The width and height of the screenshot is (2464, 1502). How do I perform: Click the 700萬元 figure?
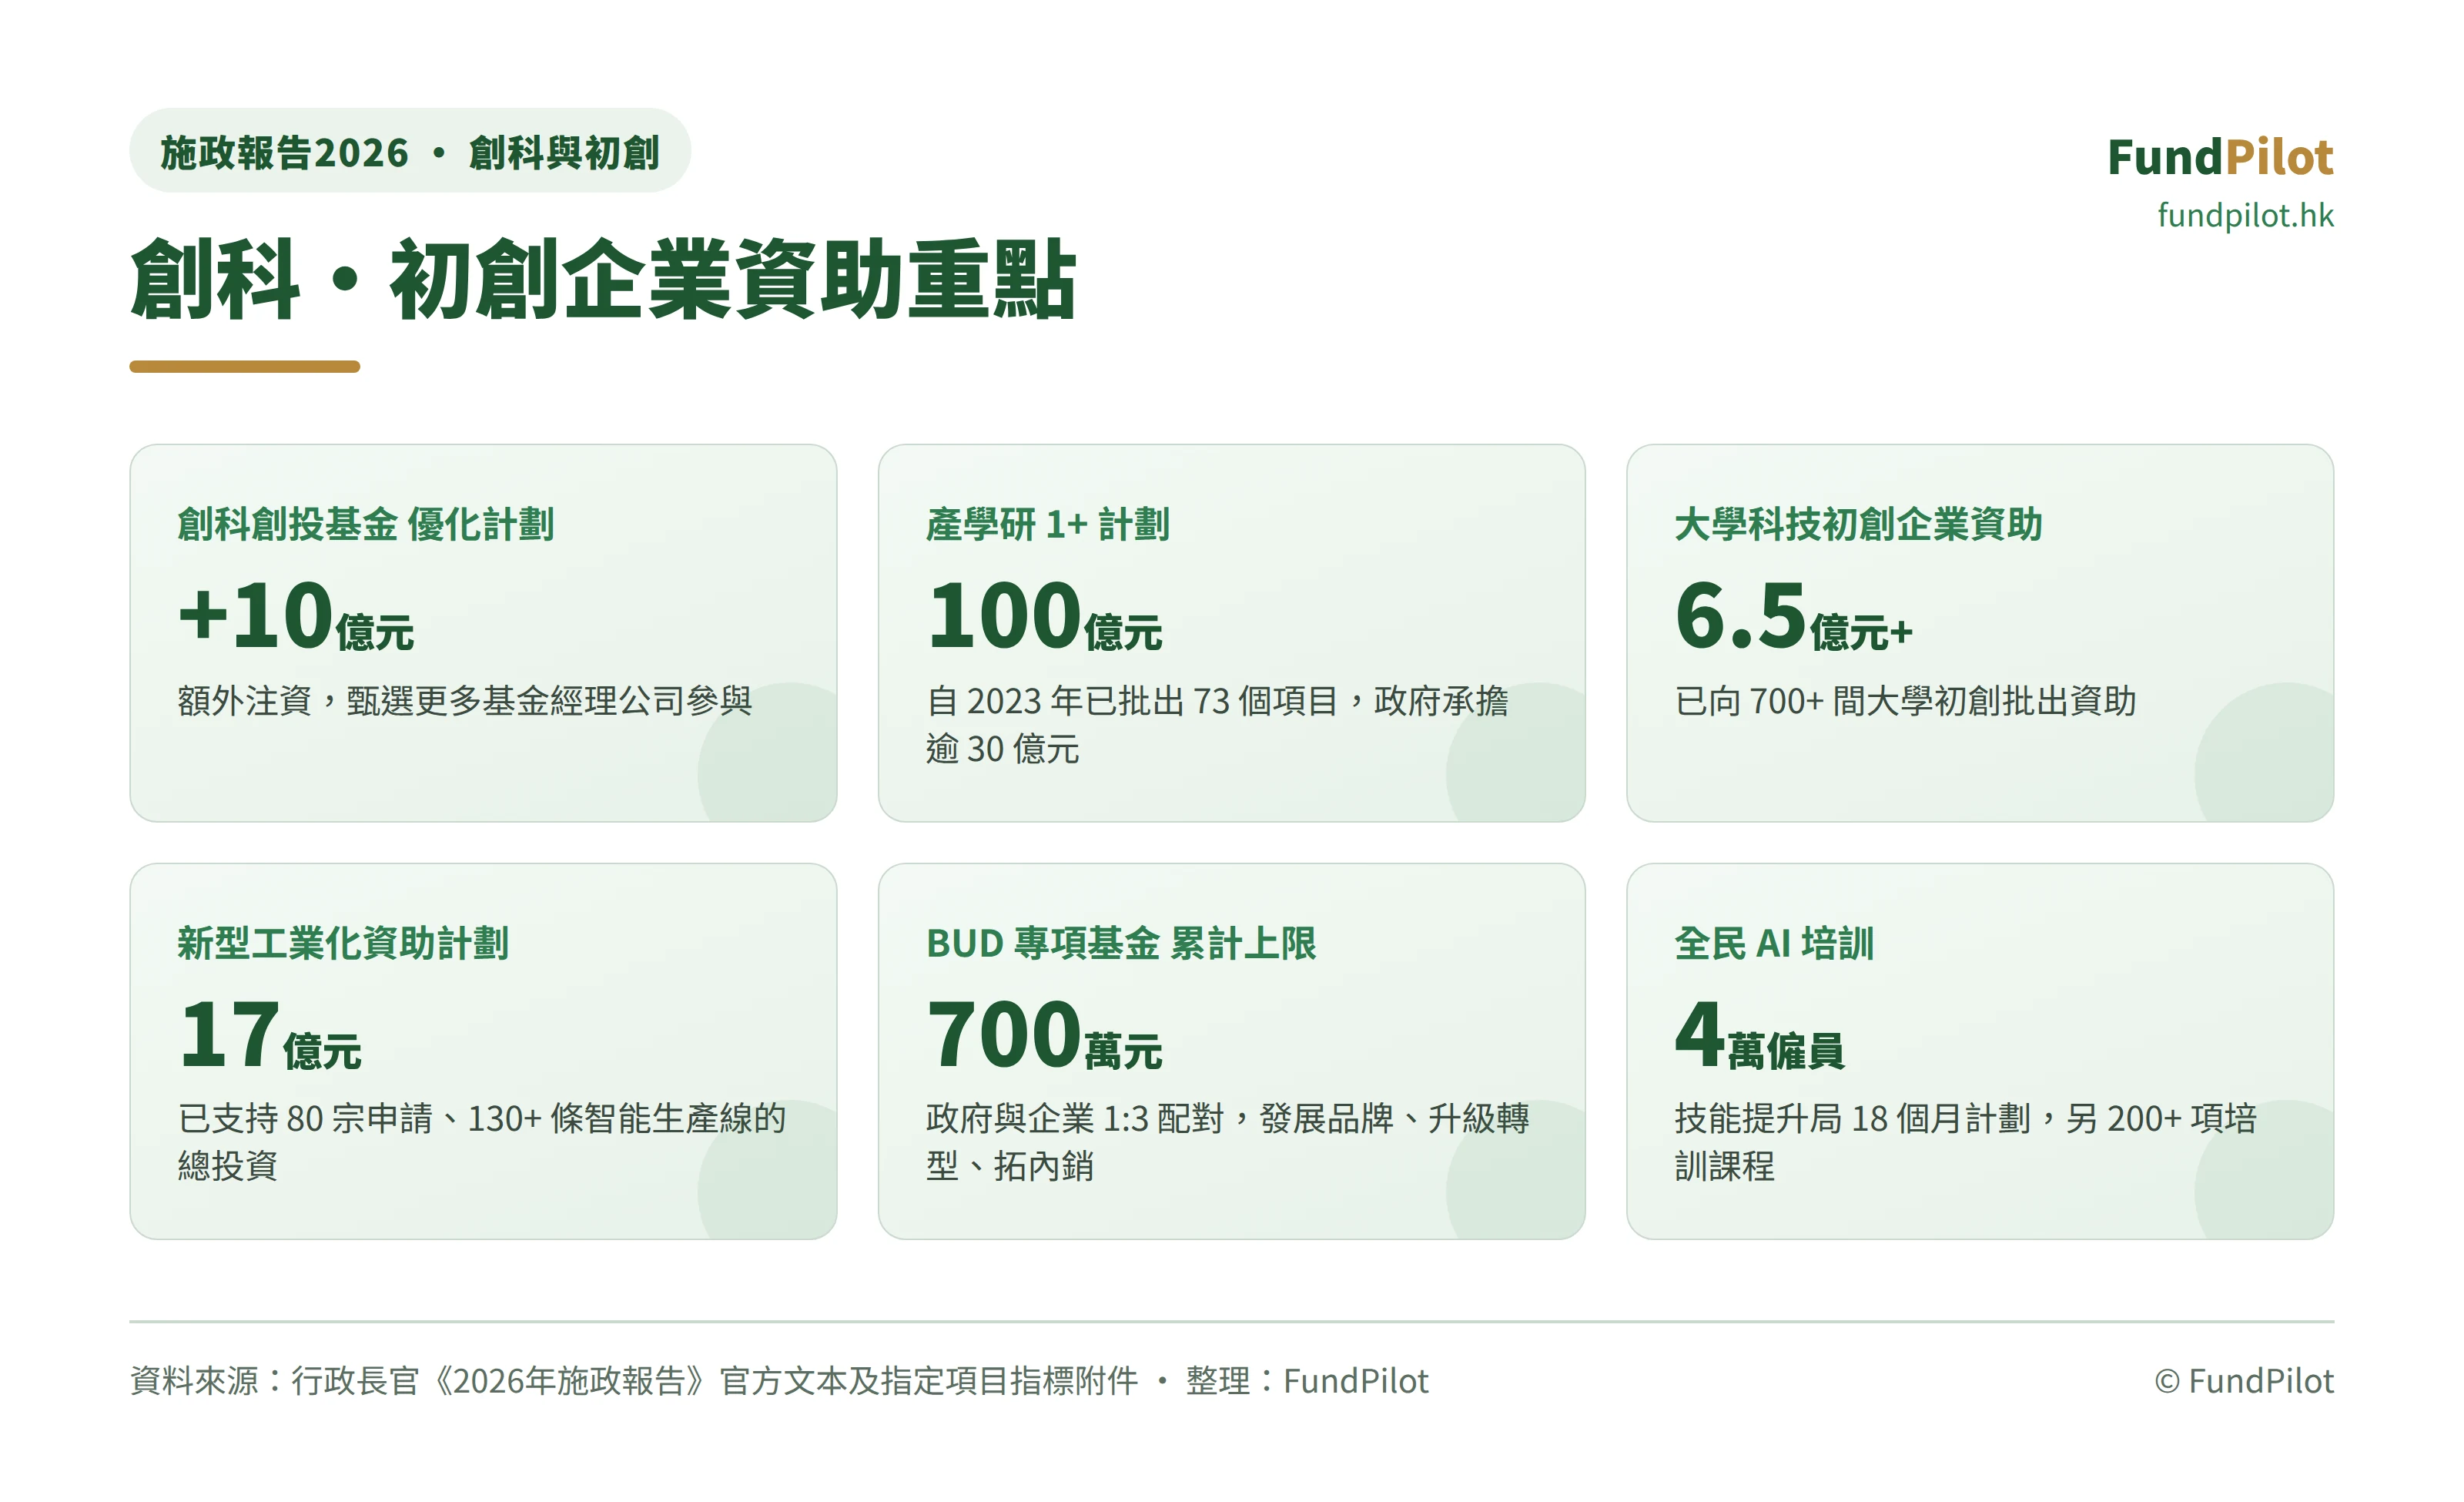(1044, 1035)
